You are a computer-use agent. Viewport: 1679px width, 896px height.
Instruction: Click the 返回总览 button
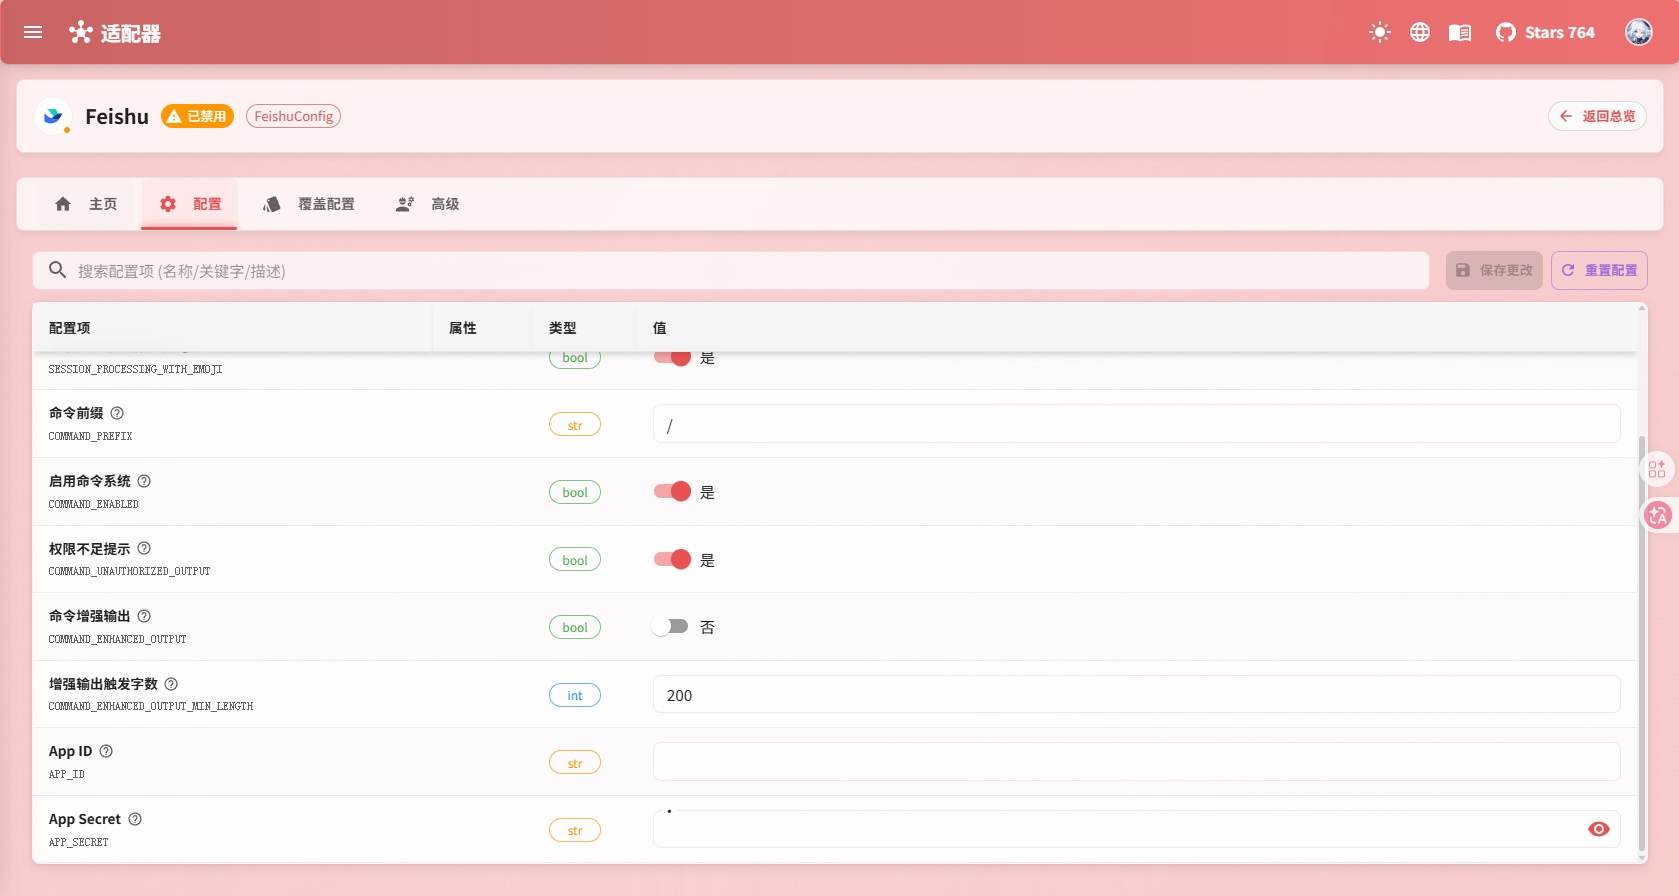coord(1597,116)
